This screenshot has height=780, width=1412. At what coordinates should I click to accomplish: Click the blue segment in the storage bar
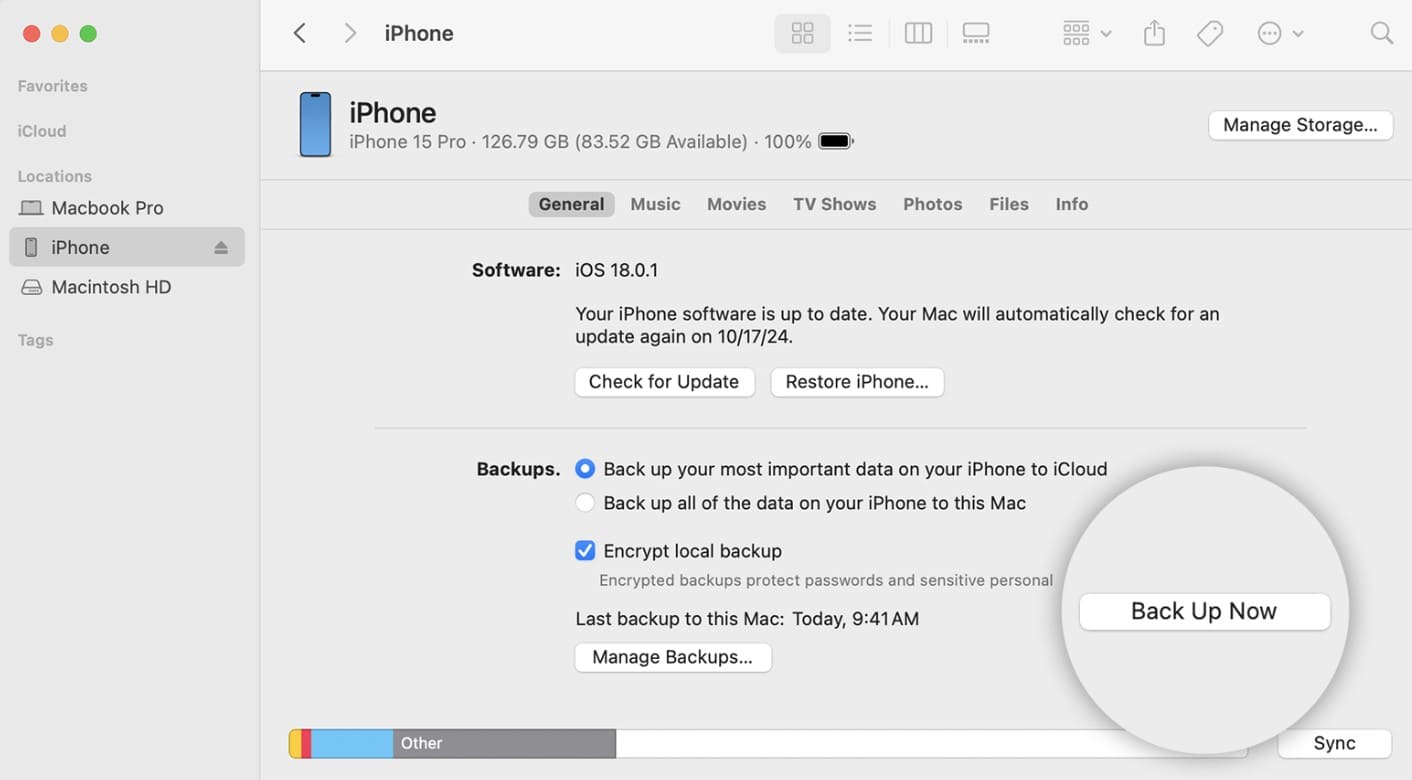(352, 743)
